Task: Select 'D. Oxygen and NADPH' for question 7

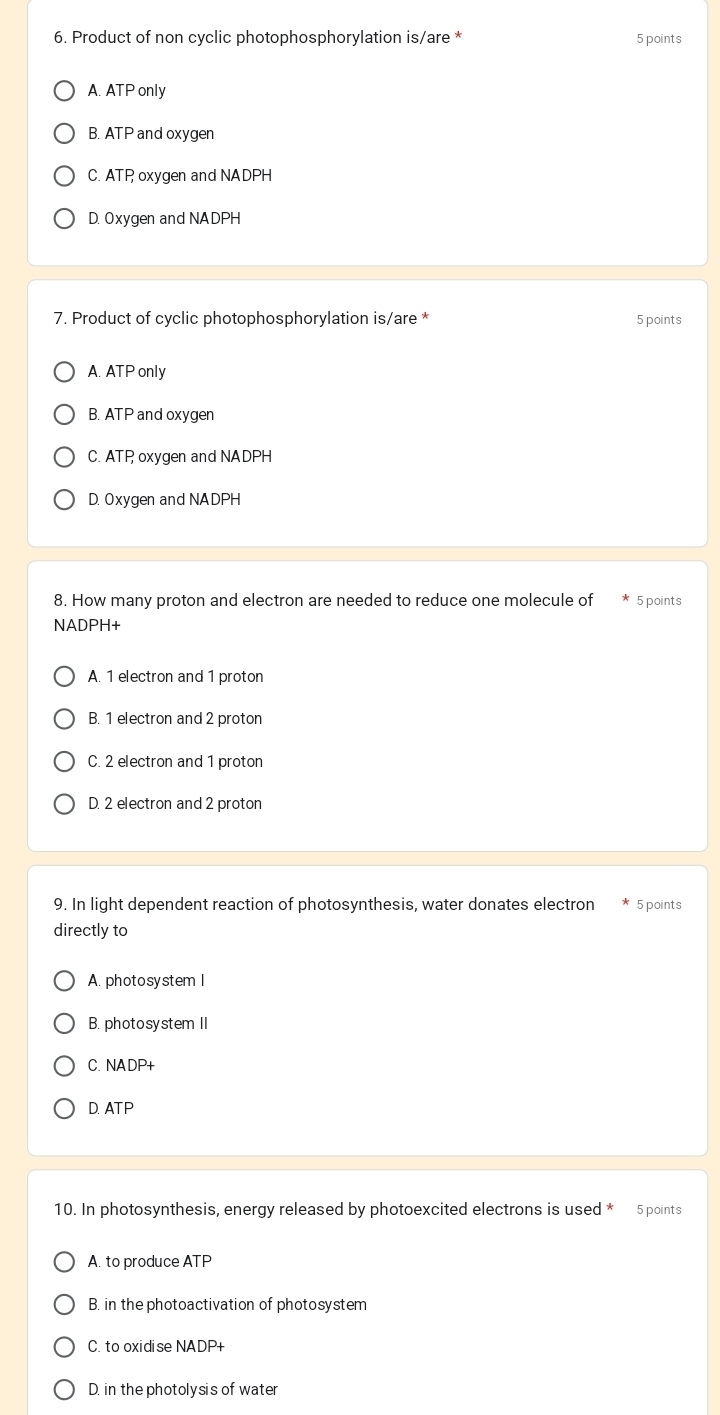Action: (64, 500)
